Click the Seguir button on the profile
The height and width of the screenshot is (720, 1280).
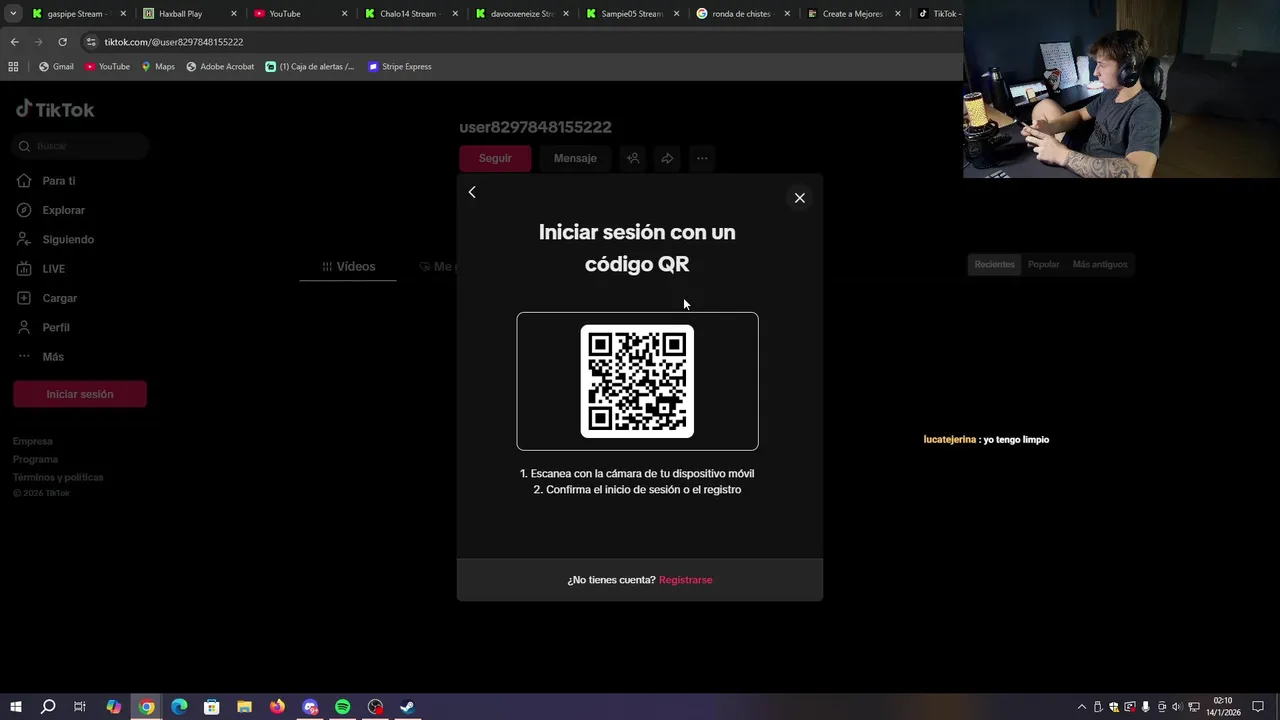tap(495, 158)
